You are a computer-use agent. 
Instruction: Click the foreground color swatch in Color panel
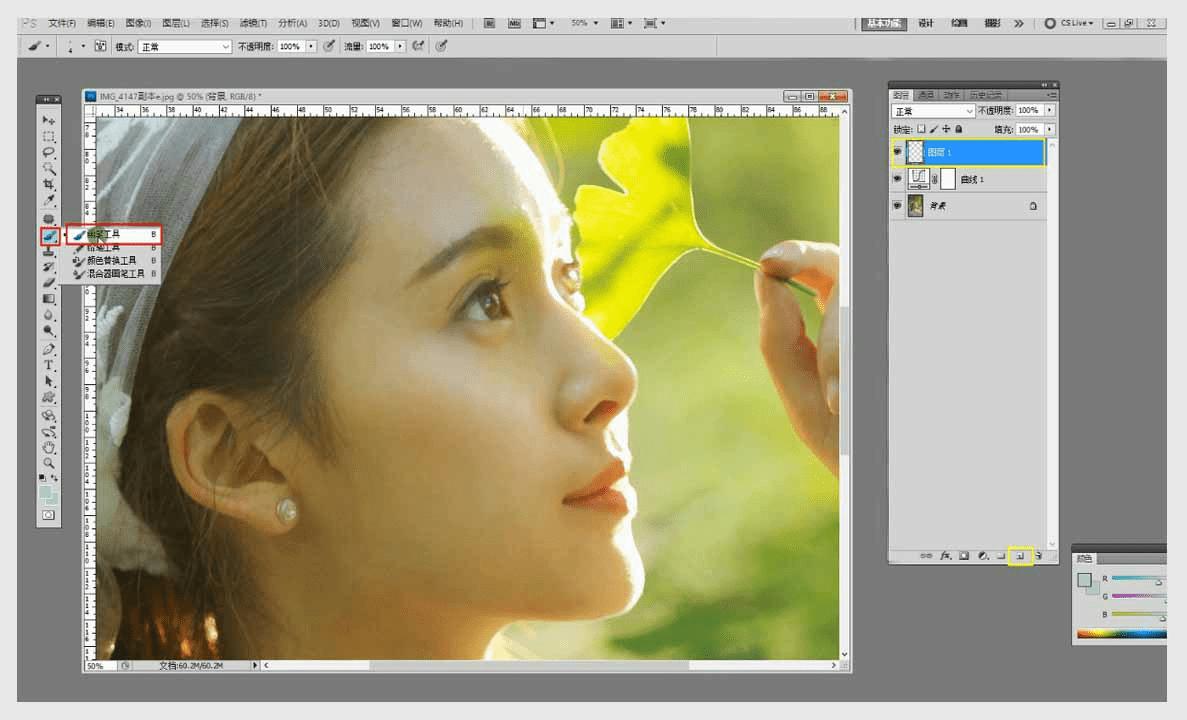[1084, 580]
